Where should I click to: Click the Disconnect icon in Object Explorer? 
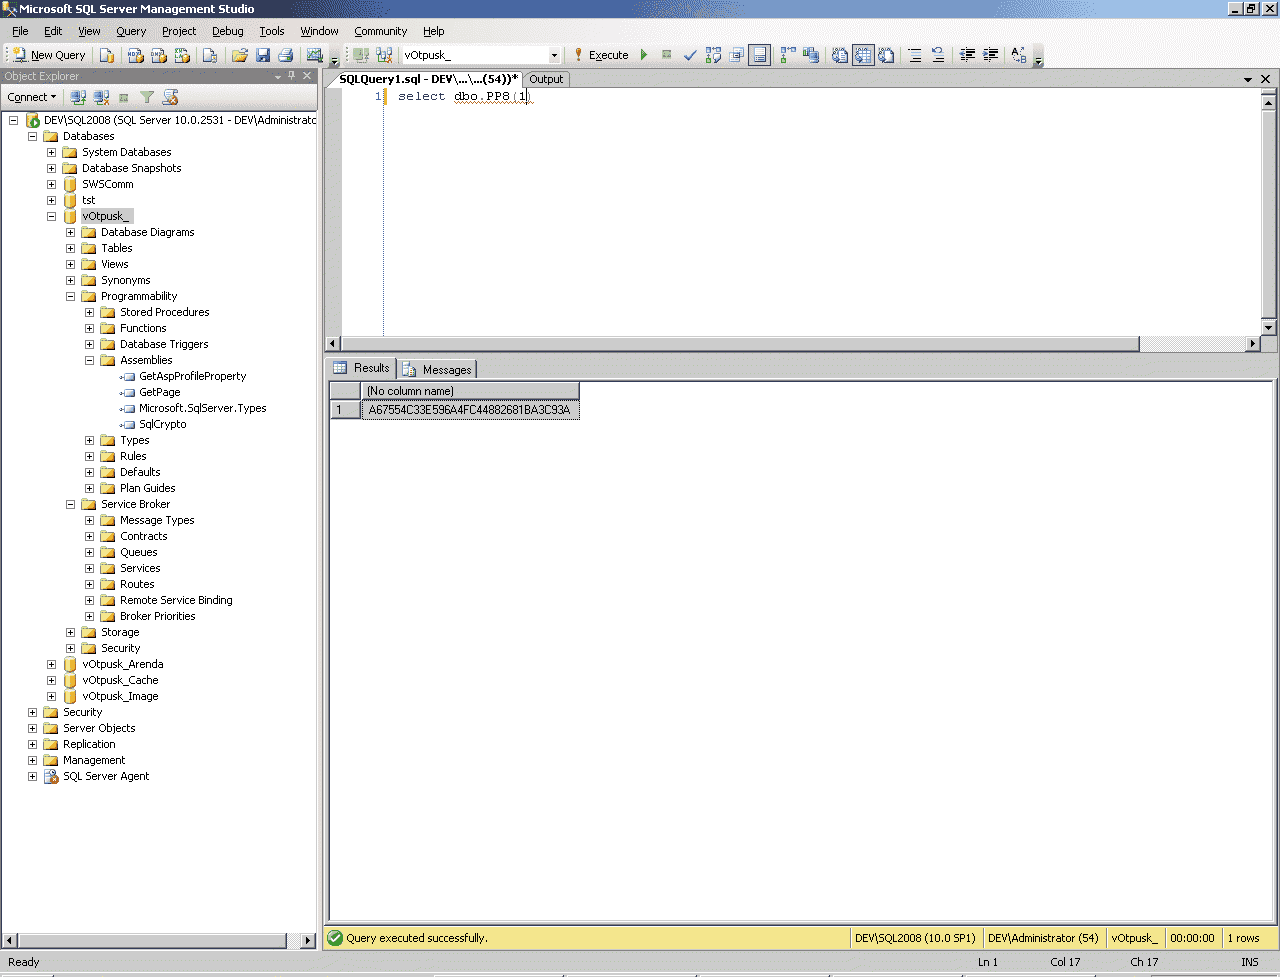[x=101, y=97]
